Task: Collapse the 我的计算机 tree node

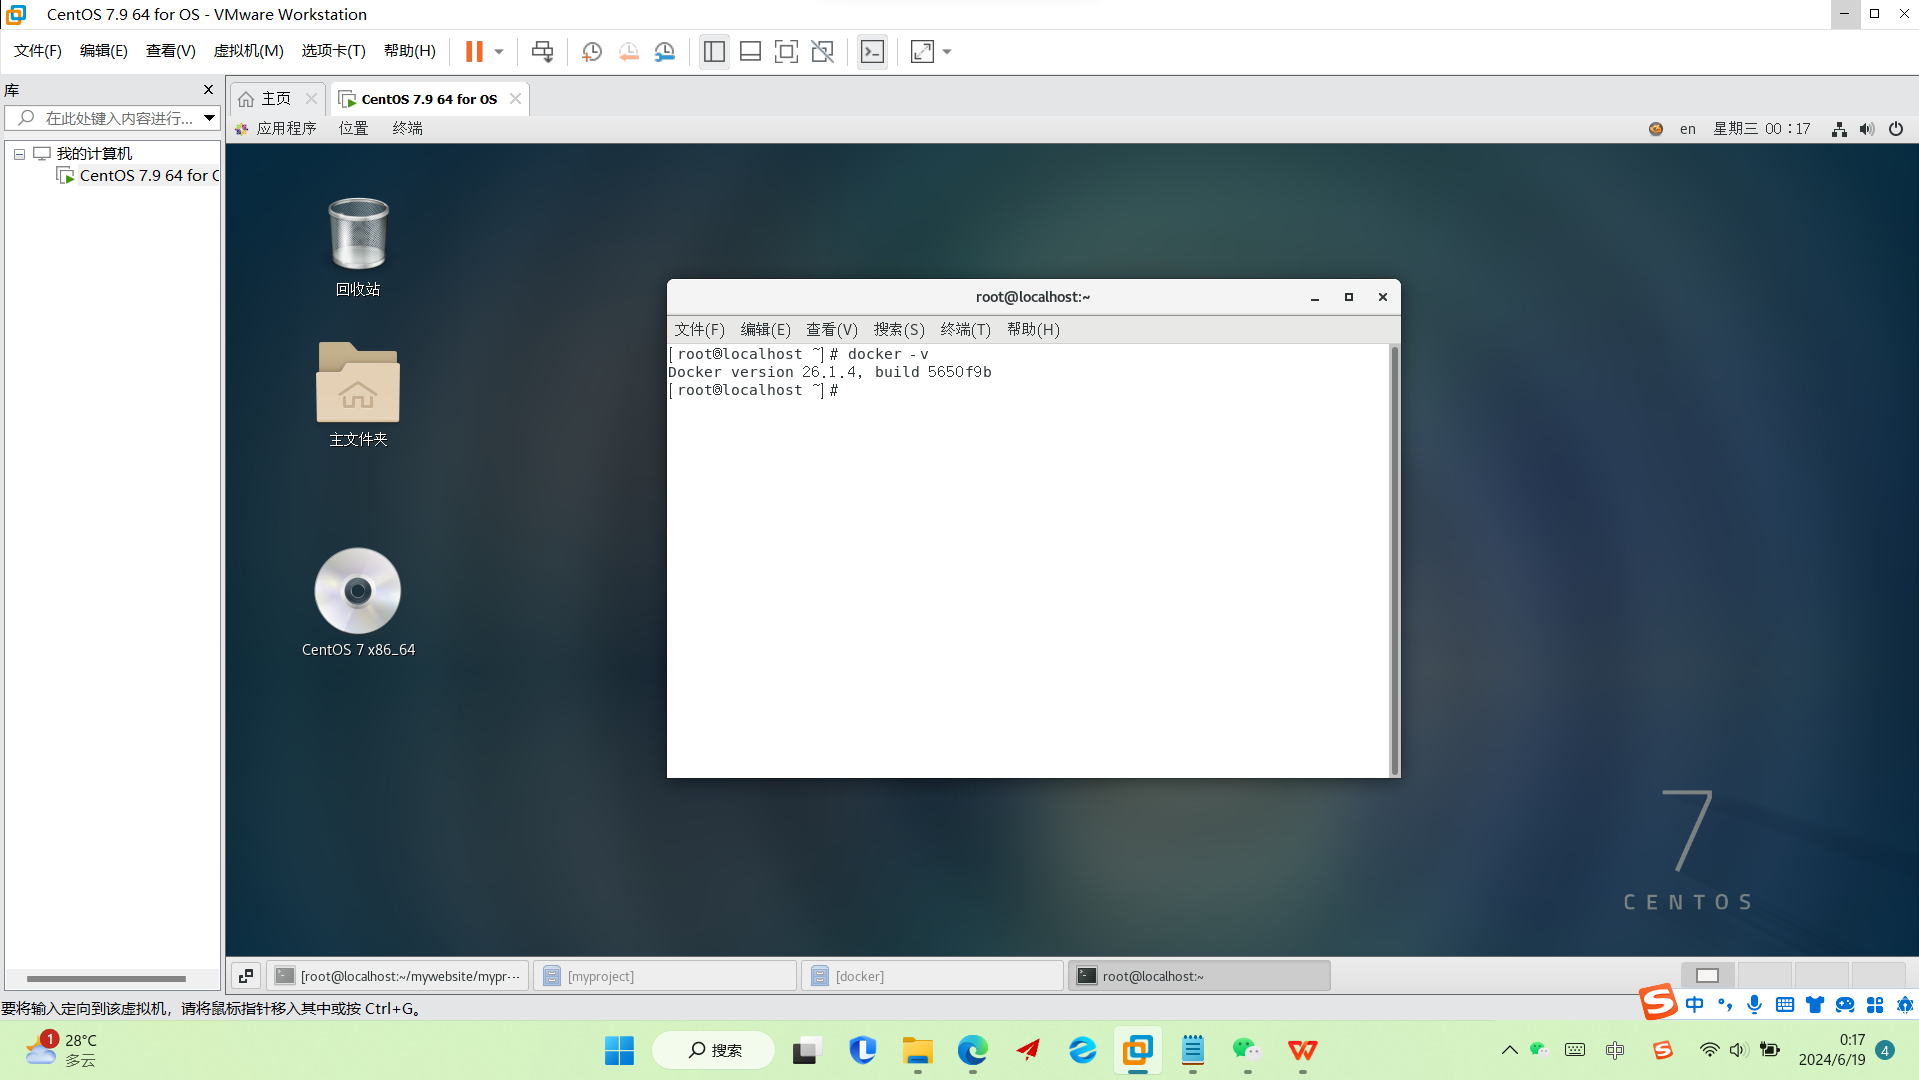Action: click(x=19, y=154)
